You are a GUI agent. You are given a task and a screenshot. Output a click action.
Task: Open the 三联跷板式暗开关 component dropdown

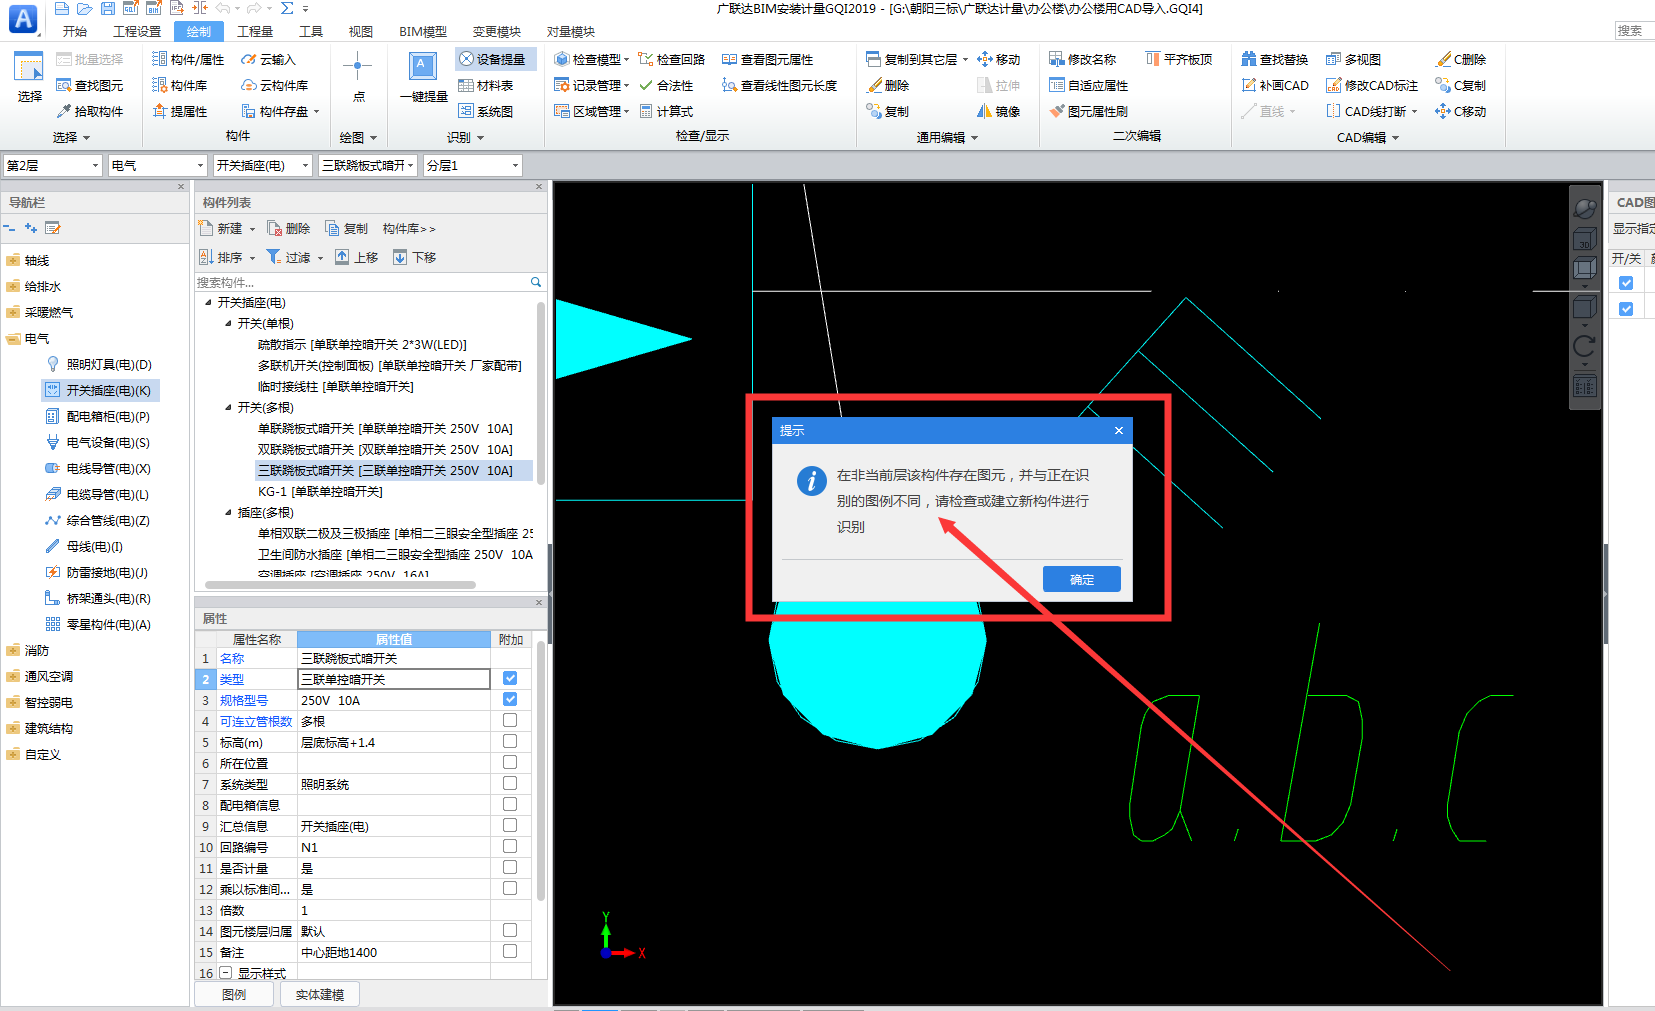coord(368,165)
